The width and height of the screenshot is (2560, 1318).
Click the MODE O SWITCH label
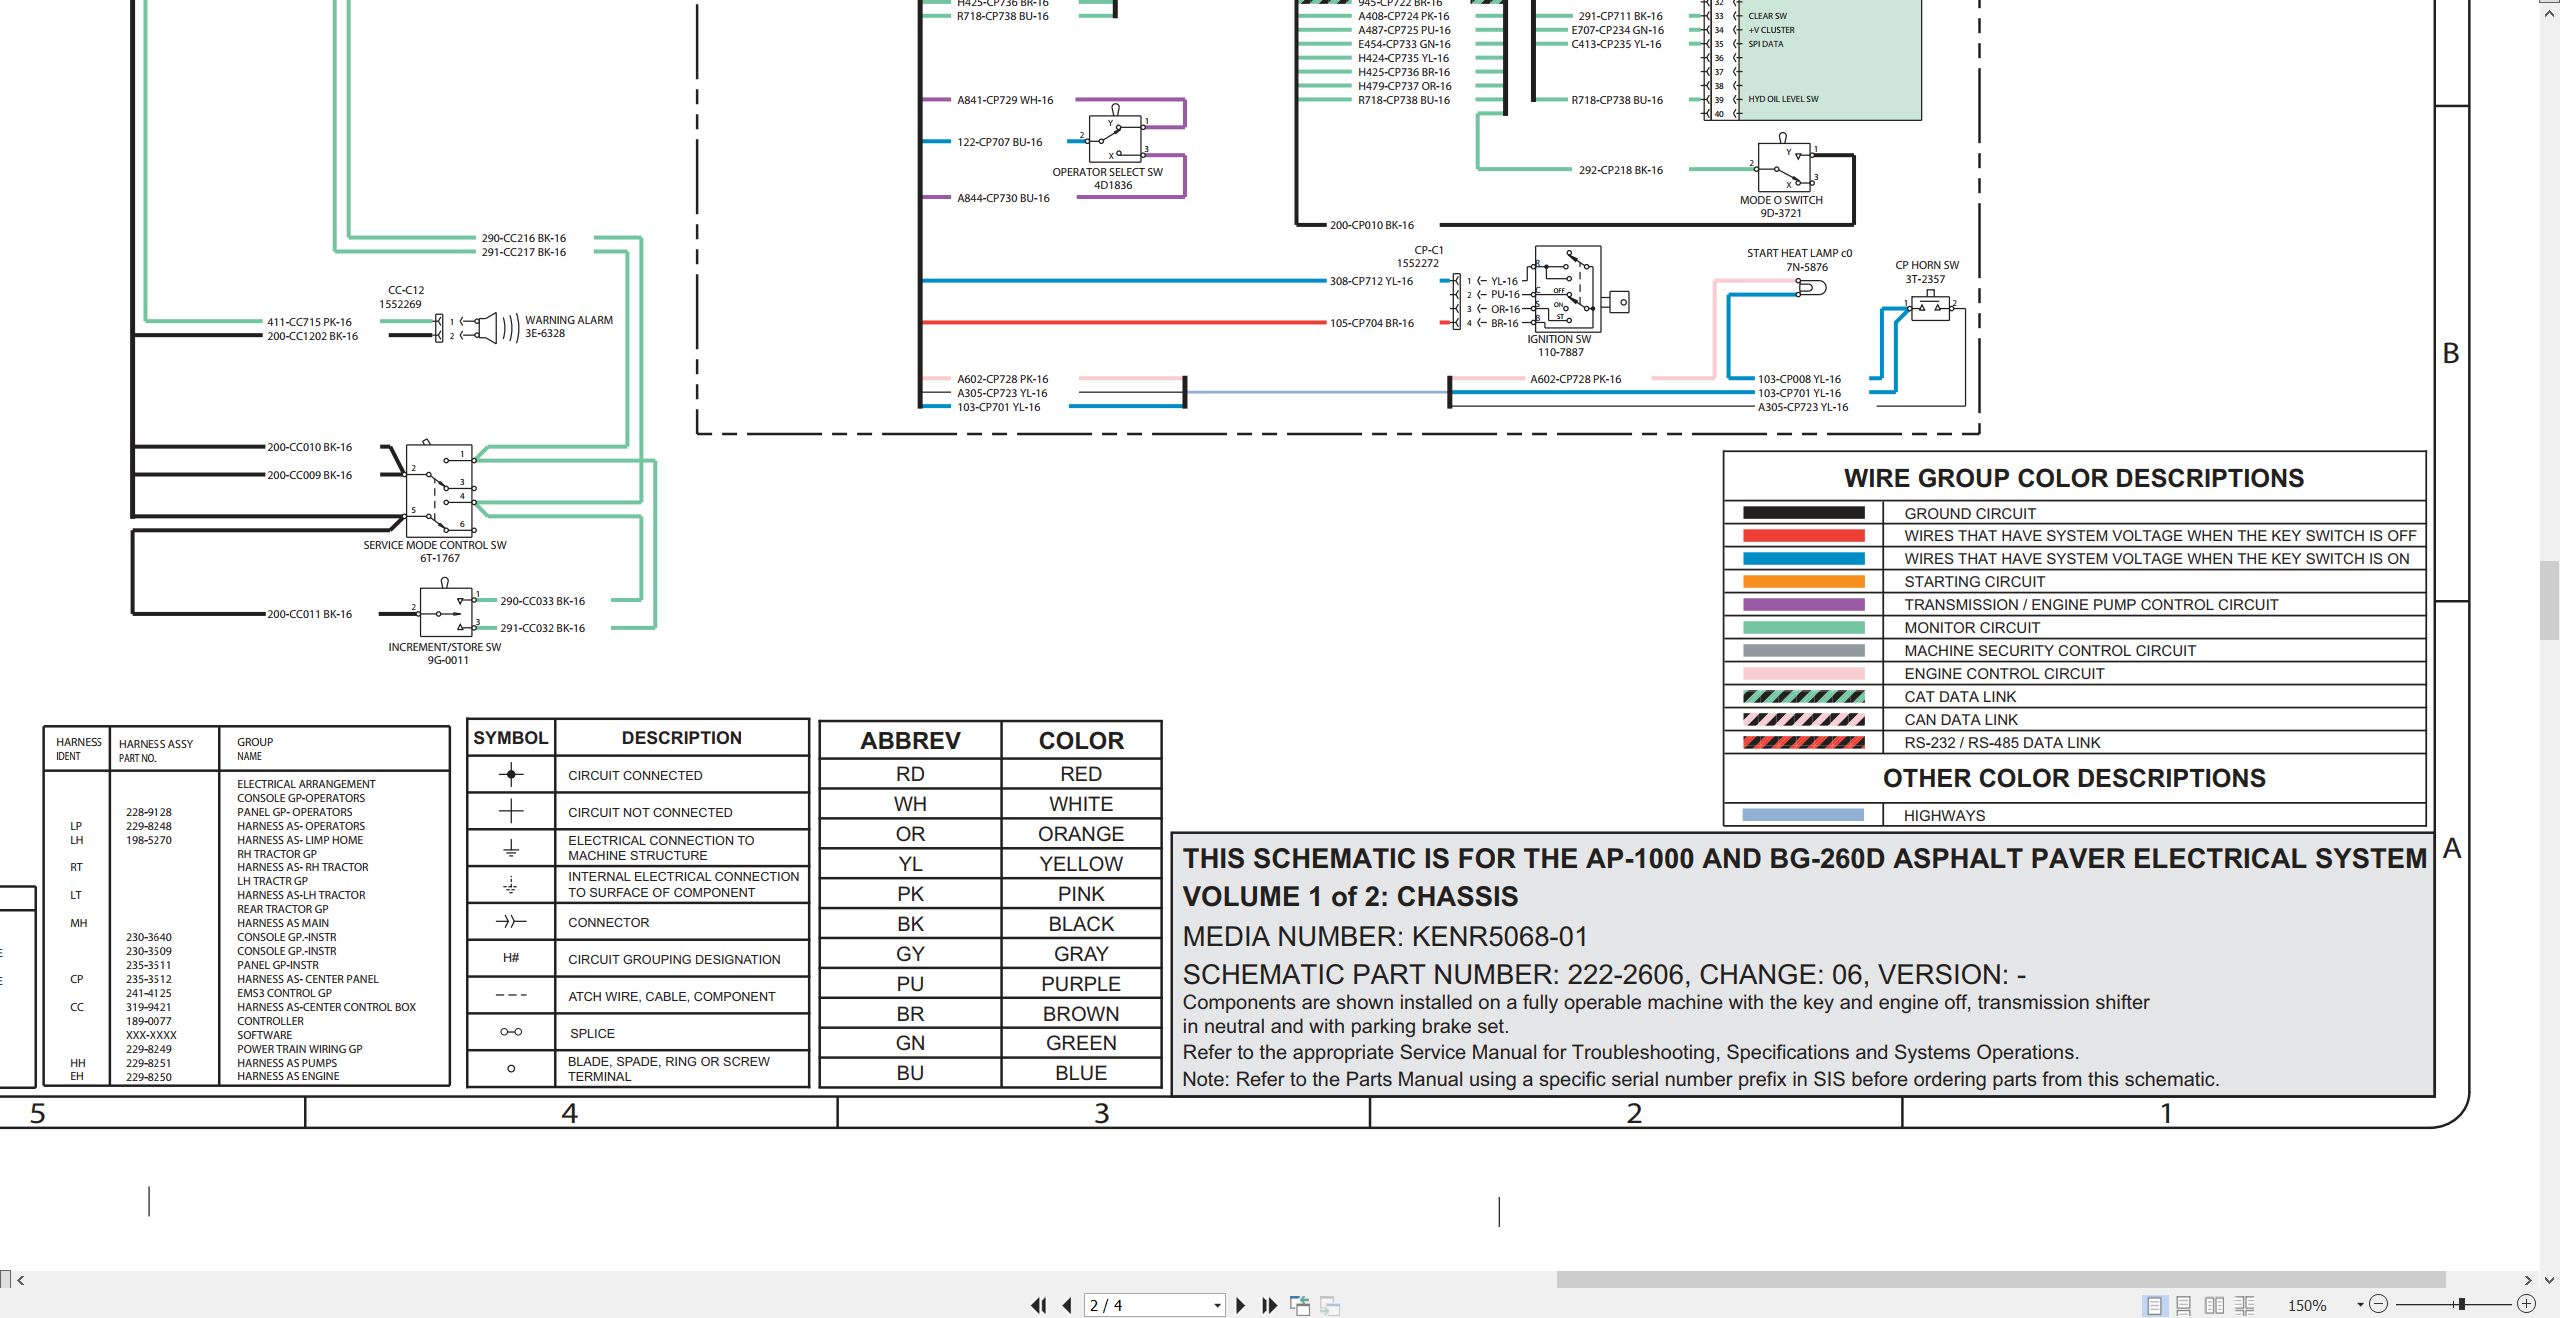click(1781, 200)
